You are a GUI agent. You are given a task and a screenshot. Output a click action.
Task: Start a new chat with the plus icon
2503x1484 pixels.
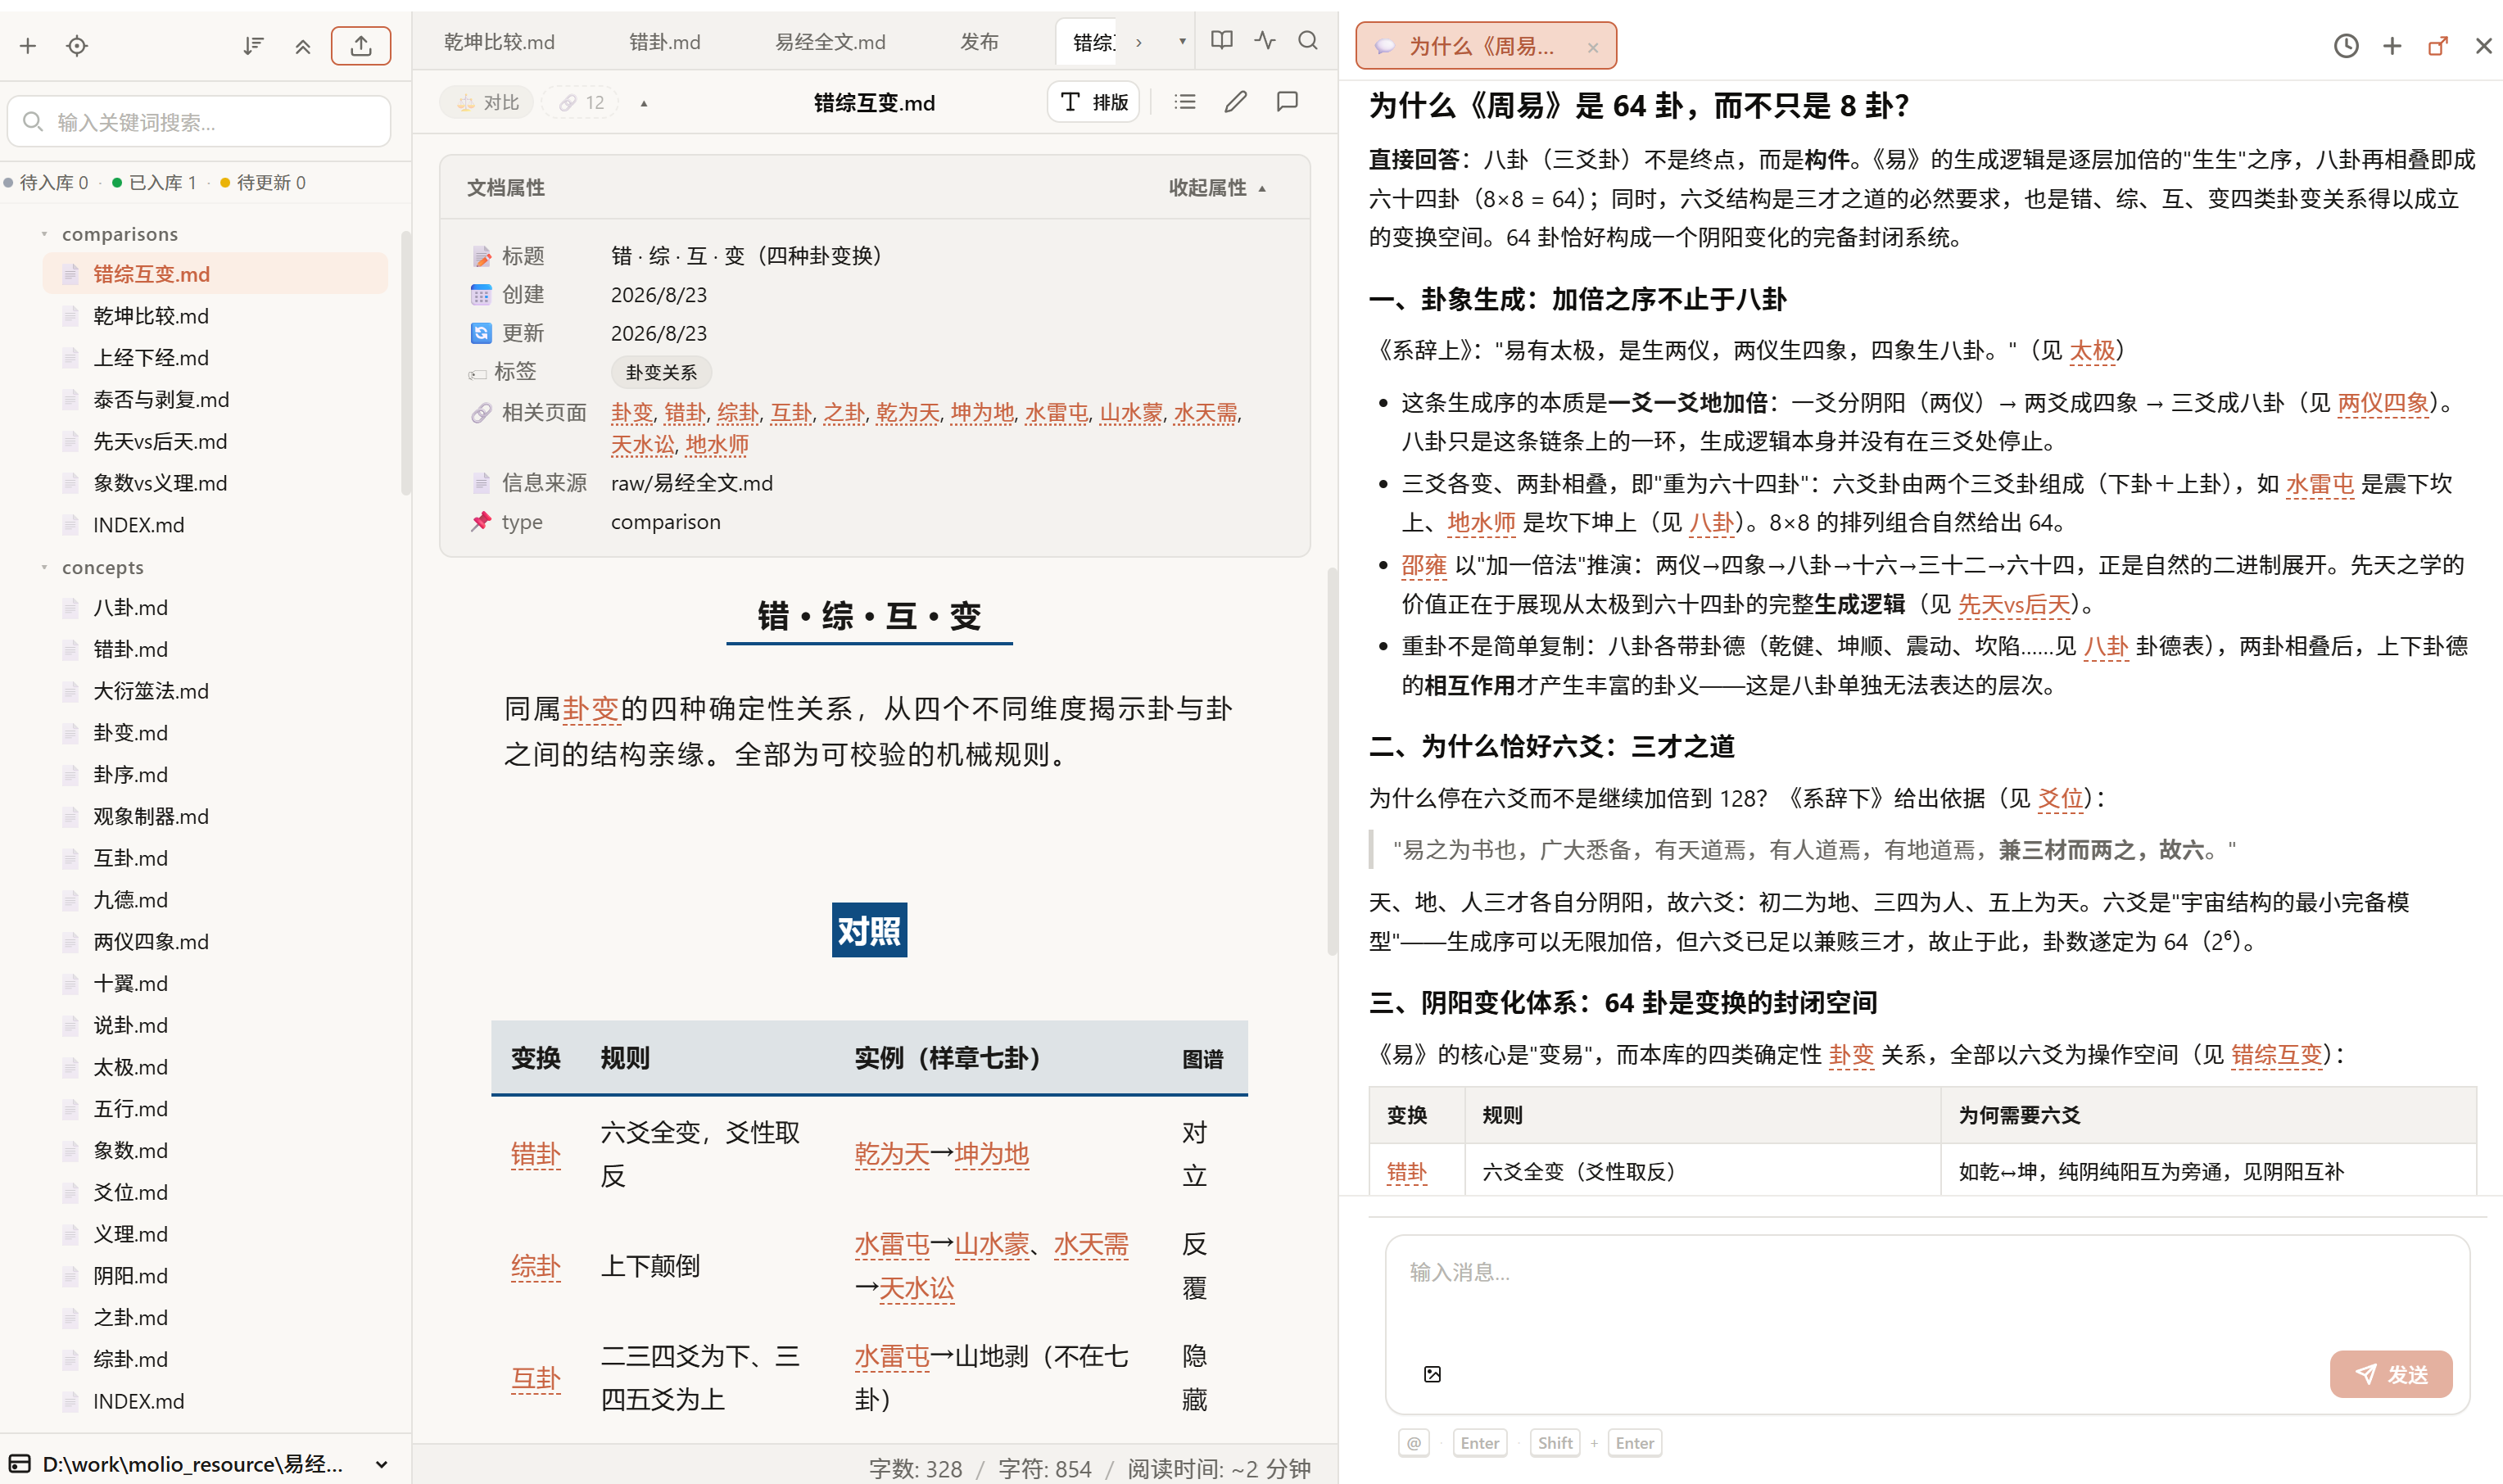click(2392, 46)
